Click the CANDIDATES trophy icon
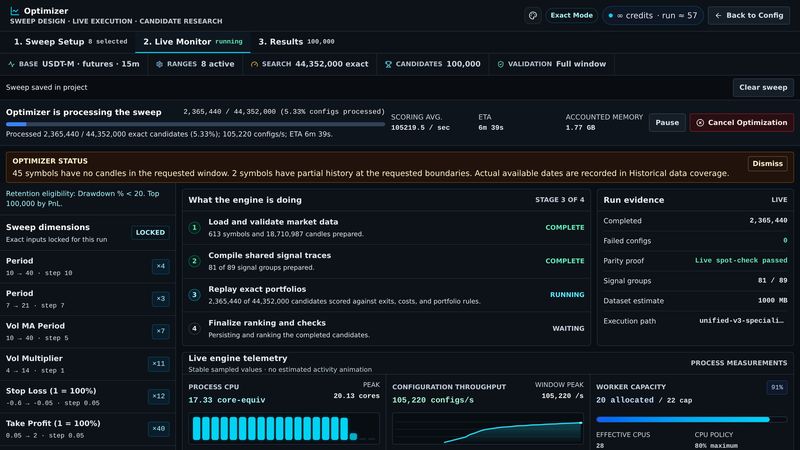The width and height of the screenshot is (800, 450). tap(388, 64)
